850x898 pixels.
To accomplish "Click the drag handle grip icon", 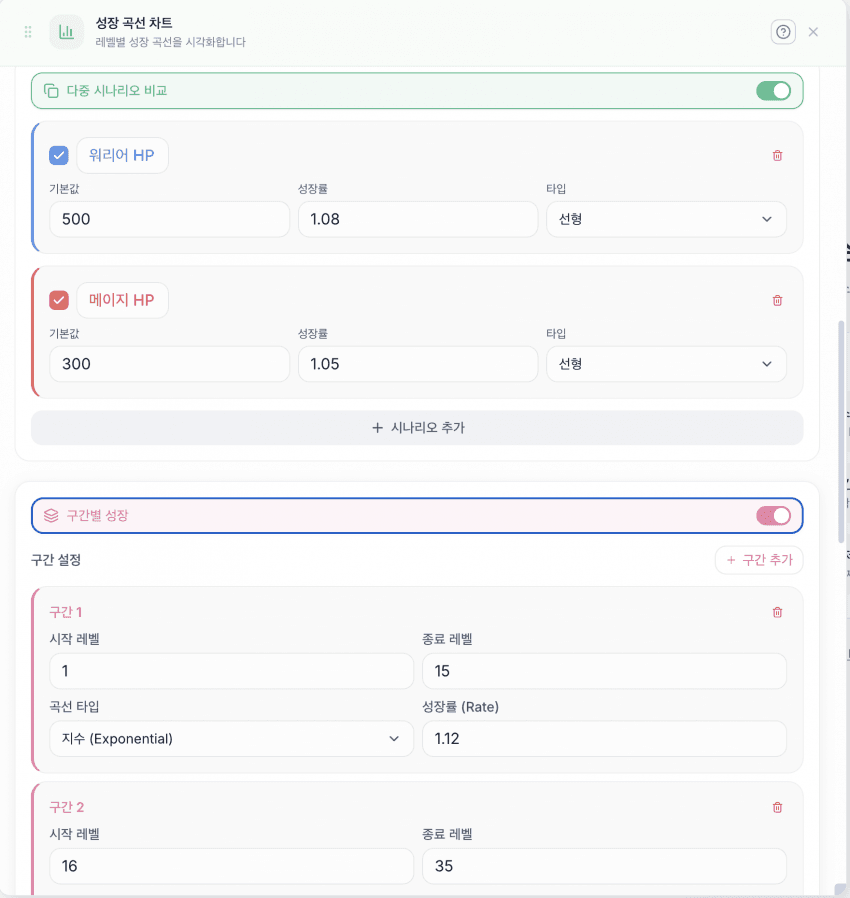I will pos(28,32).
